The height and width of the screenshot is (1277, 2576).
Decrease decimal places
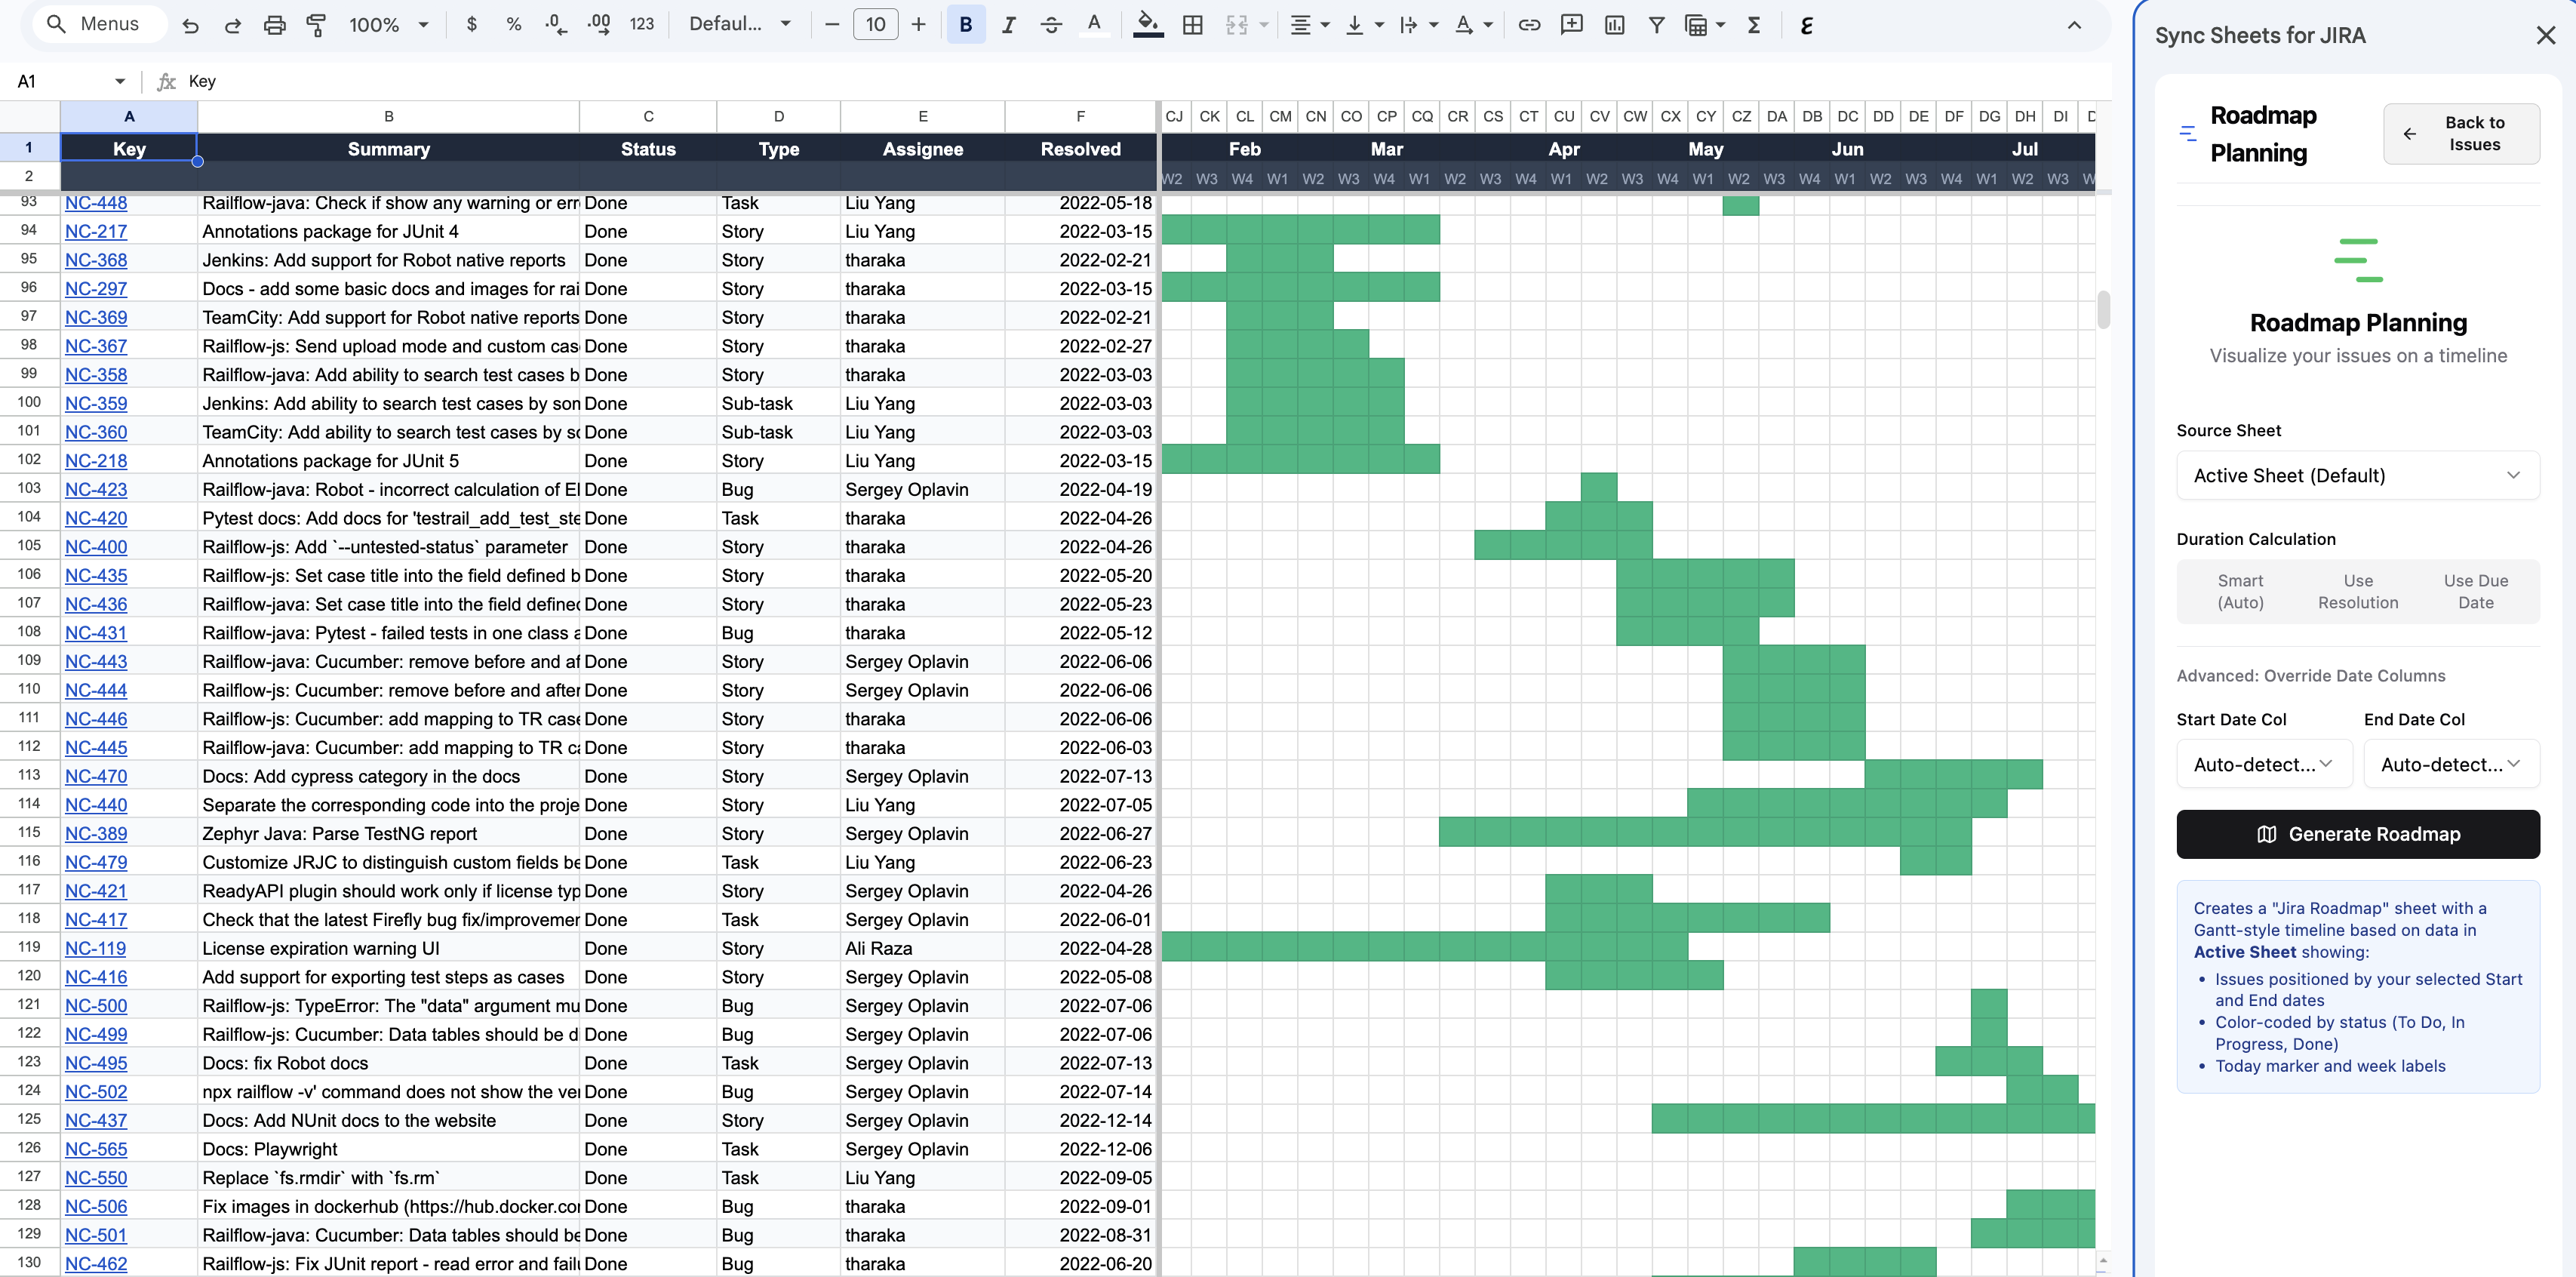tap(556, 24)
